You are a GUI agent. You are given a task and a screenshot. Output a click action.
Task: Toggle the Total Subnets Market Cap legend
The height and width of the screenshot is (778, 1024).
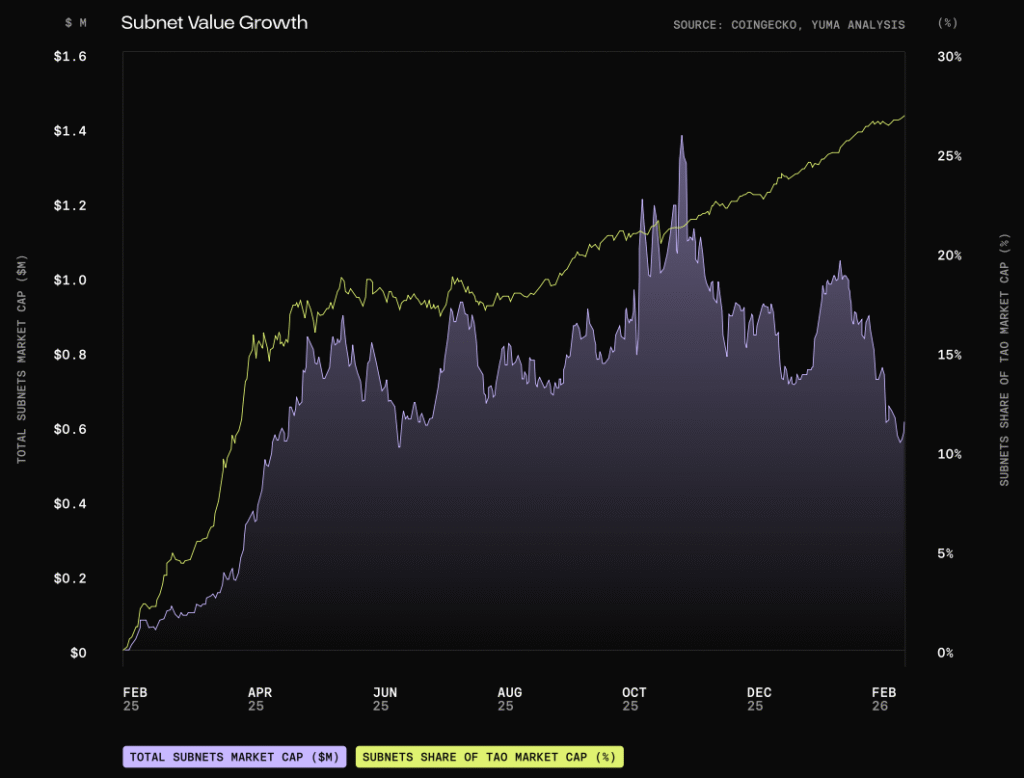[x=235, y=757]
